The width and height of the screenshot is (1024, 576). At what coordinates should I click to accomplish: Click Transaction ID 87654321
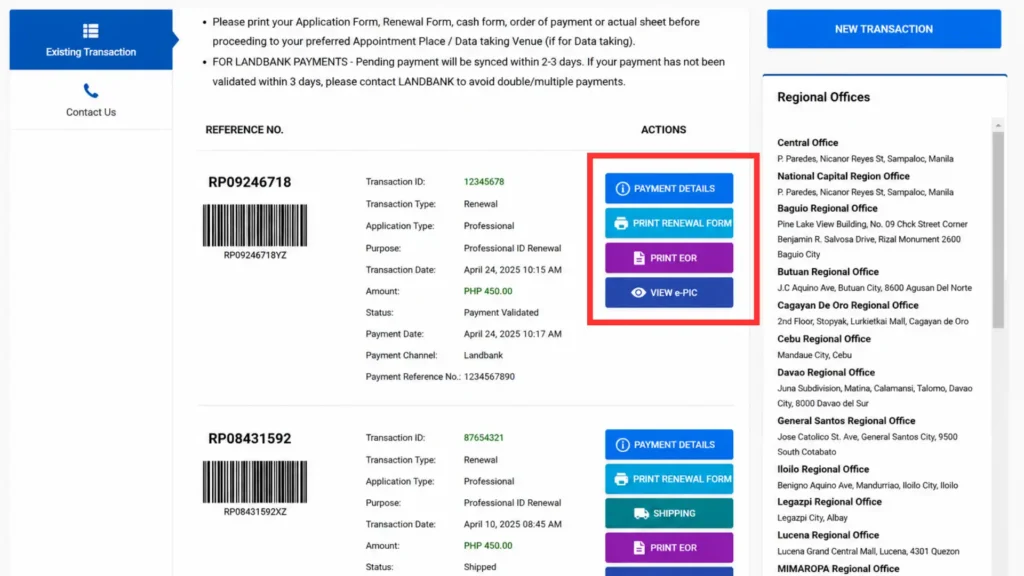point(484,438)
